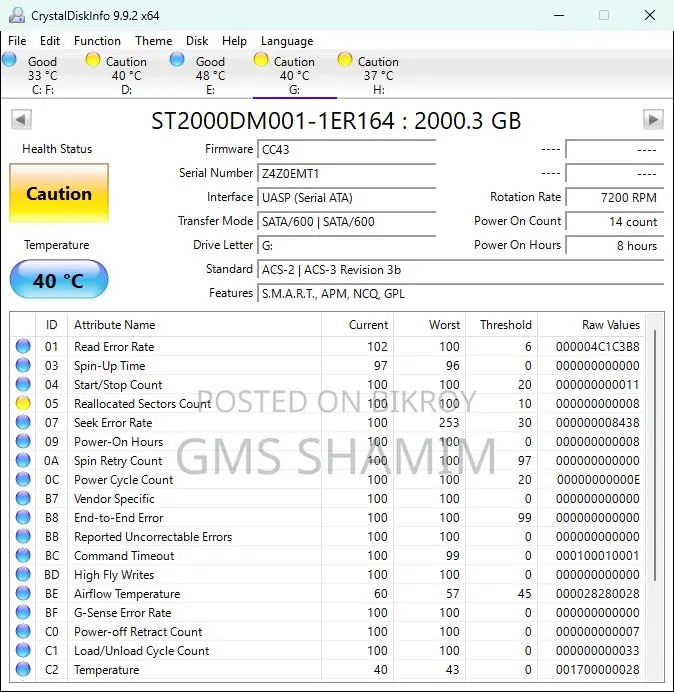Viewport: 674px width, 692px height.
Task: Select the Airflow Temperature raw value 000028280028
Action: click(x=598, y=593)
